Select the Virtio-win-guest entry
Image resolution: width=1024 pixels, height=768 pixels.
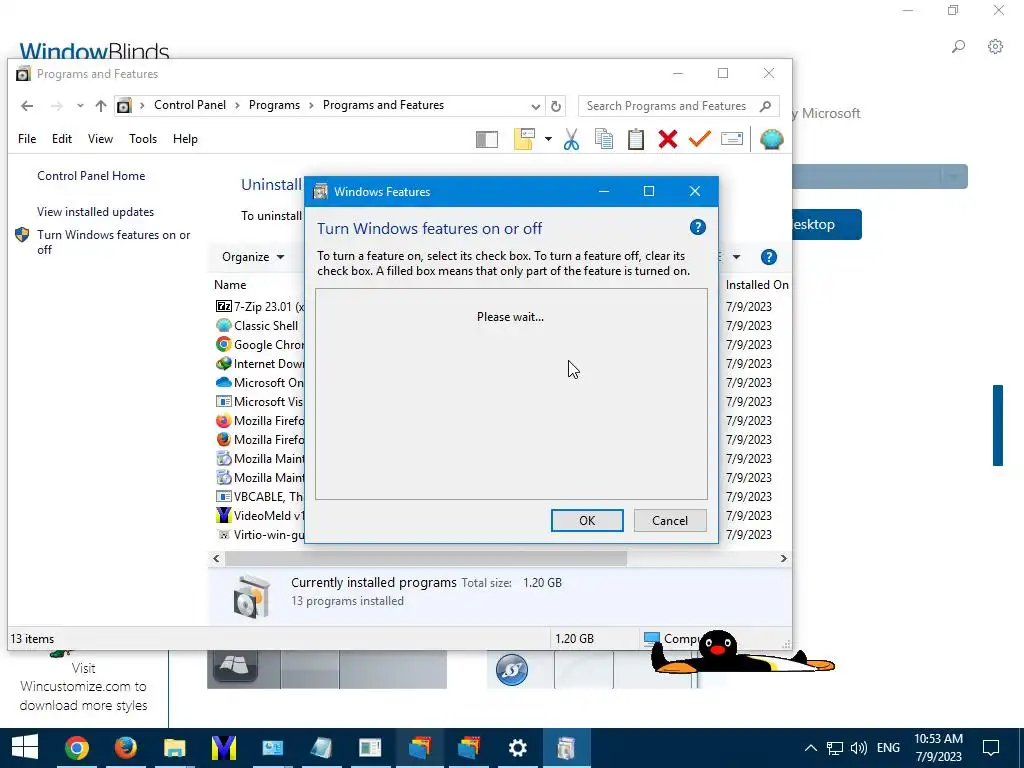[x=260, y=534]
